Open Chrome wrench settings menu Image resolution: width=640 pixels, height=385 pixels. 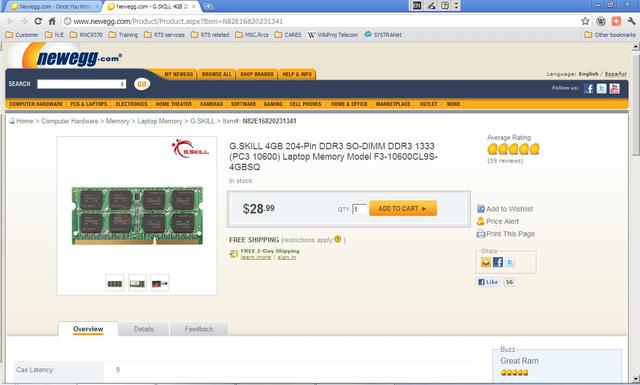(631, 21)
